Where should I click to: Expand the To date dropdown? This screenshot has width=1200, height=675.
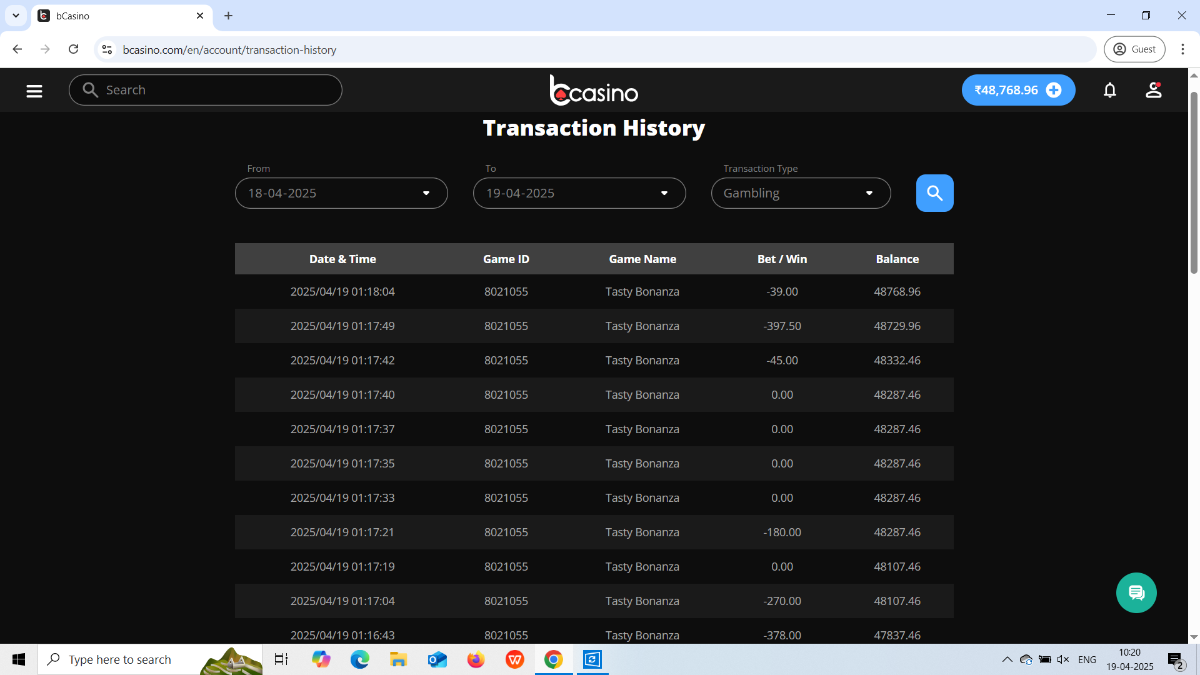click(x=579, y=193)
